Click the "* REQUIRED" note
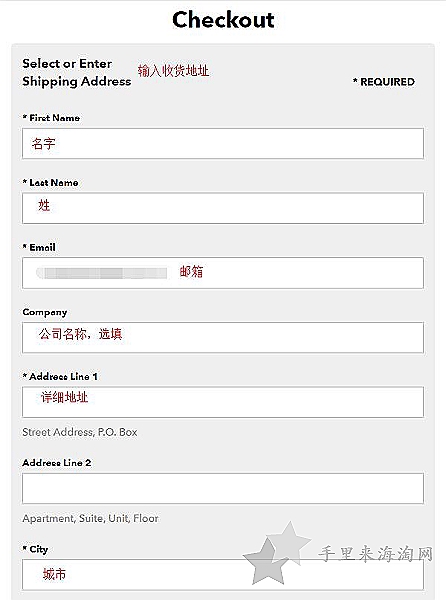Screen dimensions: 446x600 pos(384,82)
